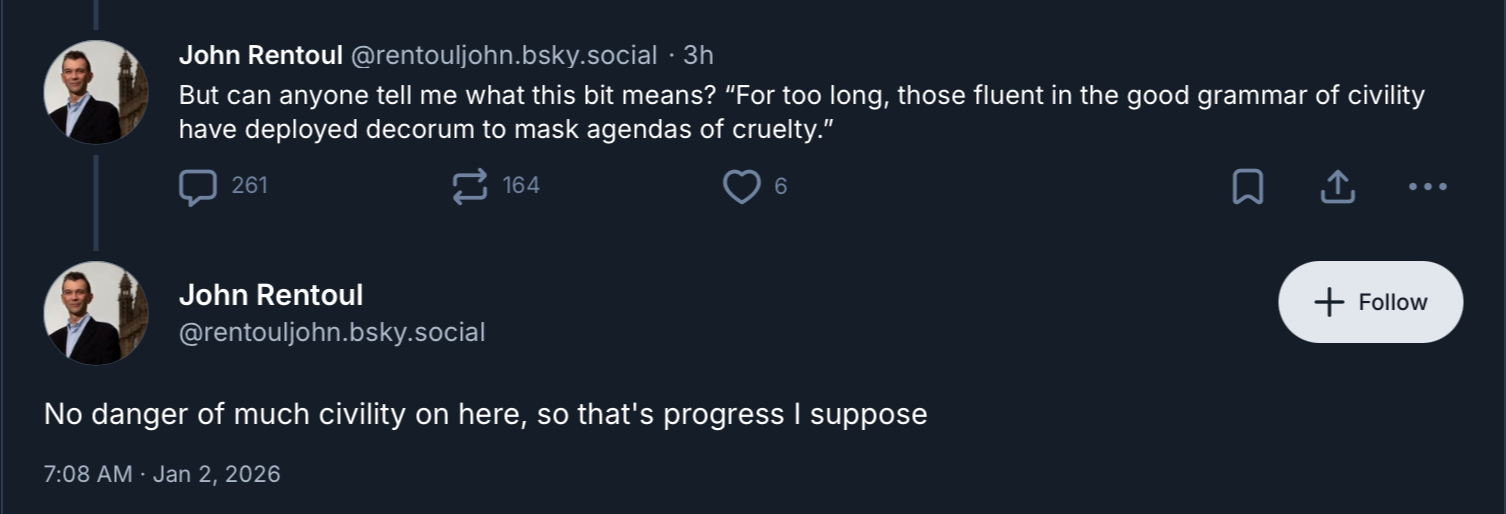Click the 261 replies count
Viewport: 1506px width, 514px height.
pos(249,186)
